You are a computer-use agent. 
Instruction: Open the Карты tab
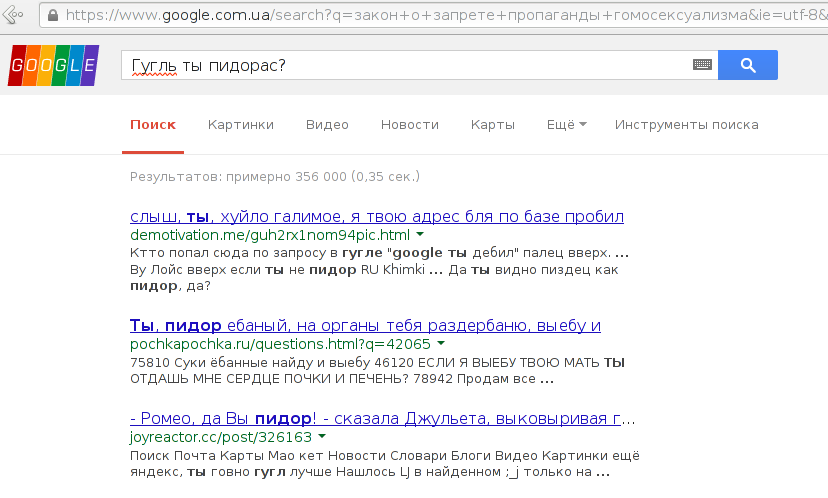(x=493, y=125)
